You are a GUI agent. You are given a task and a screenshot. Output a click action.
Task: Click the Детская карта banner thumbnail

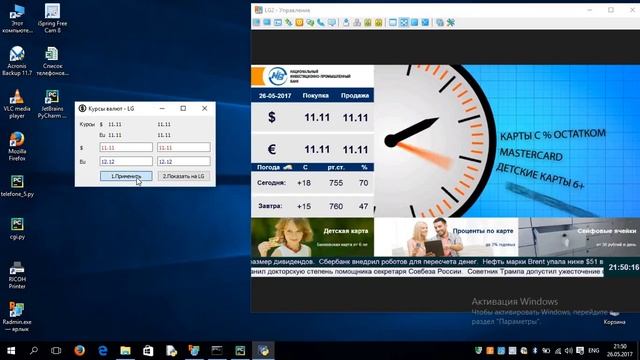point(312,237)
